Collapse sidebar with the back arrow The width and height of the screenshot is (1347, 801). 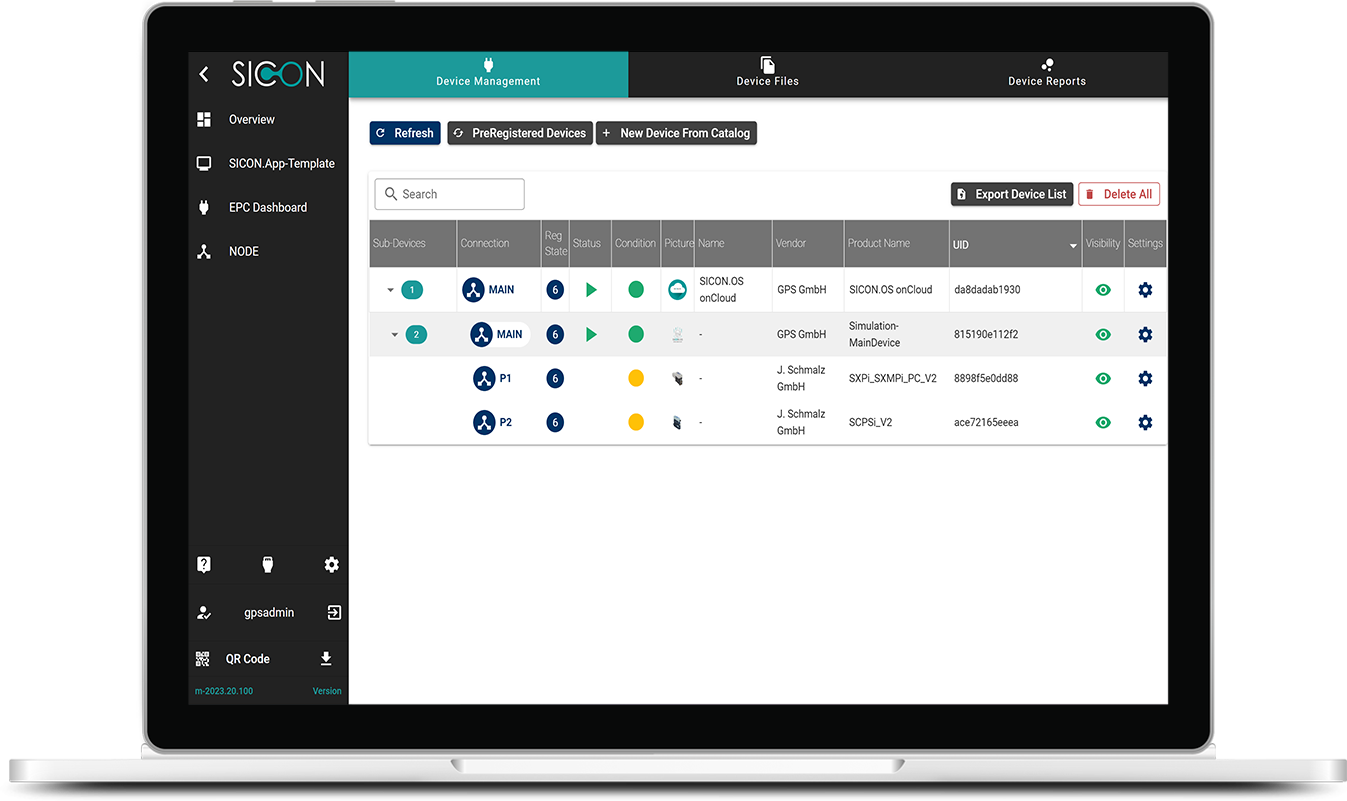click(204, 74)
